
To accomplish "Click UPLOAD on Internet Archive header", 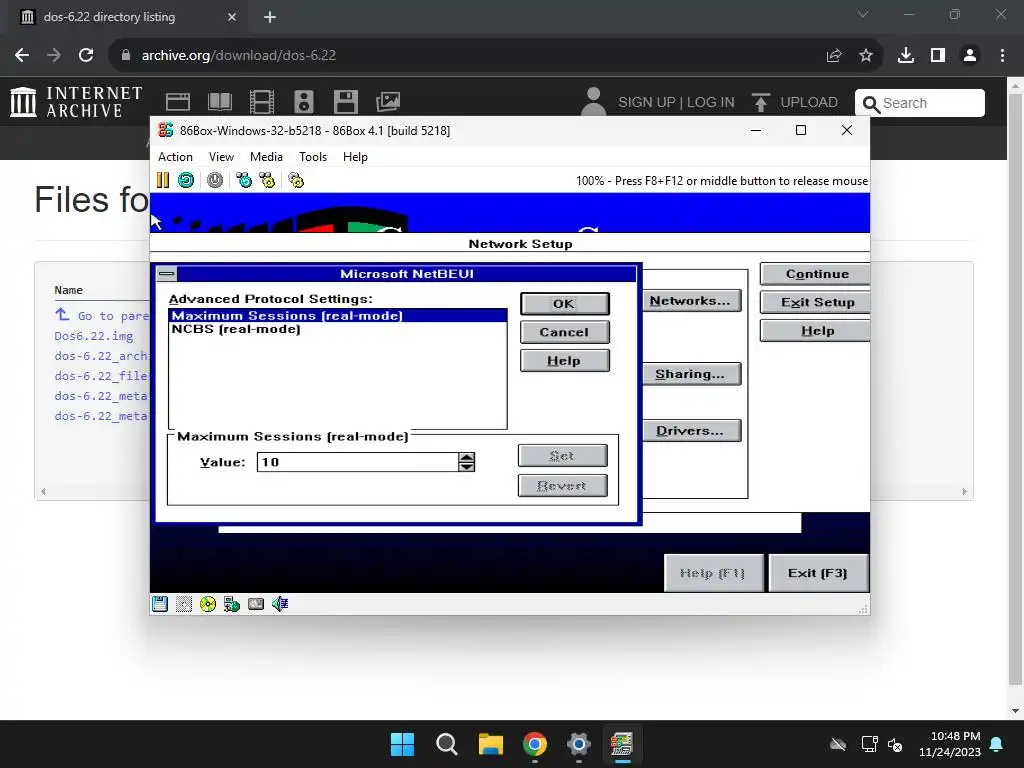I will click(x=795, y=103).
